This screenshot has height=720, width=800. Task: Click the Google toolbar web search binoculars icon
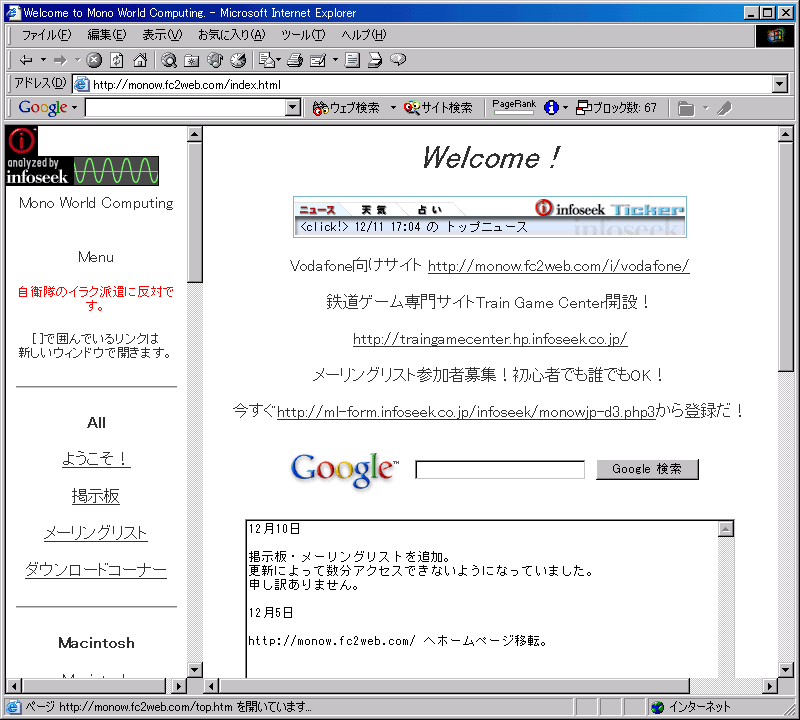(x=320, y=108)
